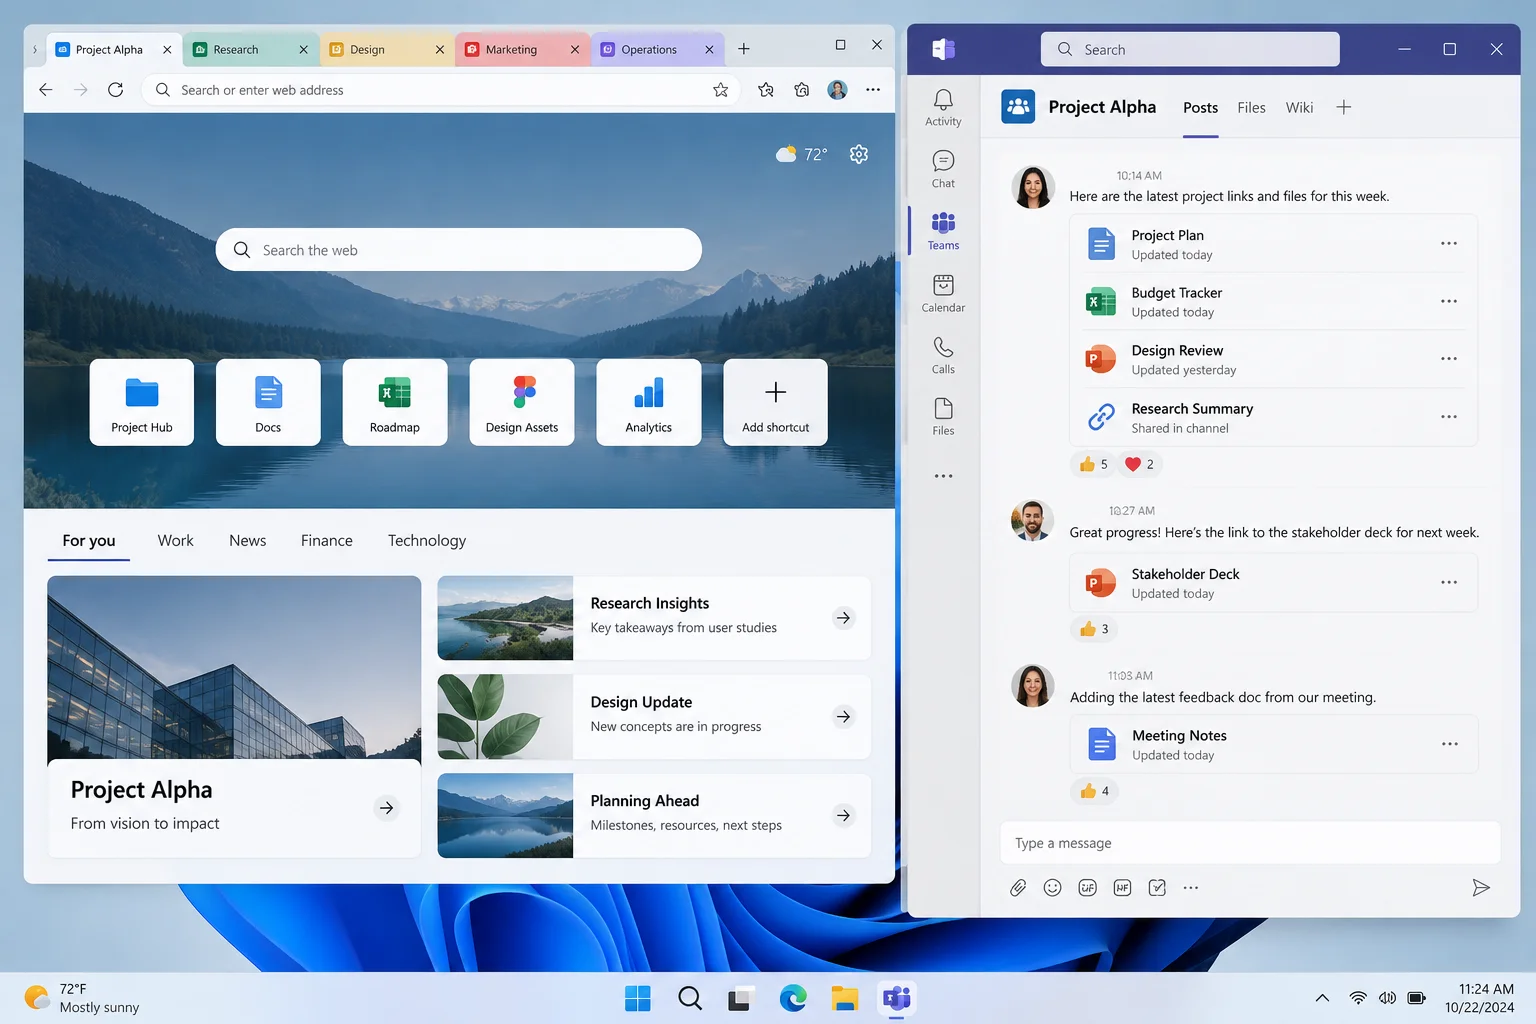Open Calendar in the Teams sidebar
The width and height of the screenshot is (1536, 1024).
[943, 294]
